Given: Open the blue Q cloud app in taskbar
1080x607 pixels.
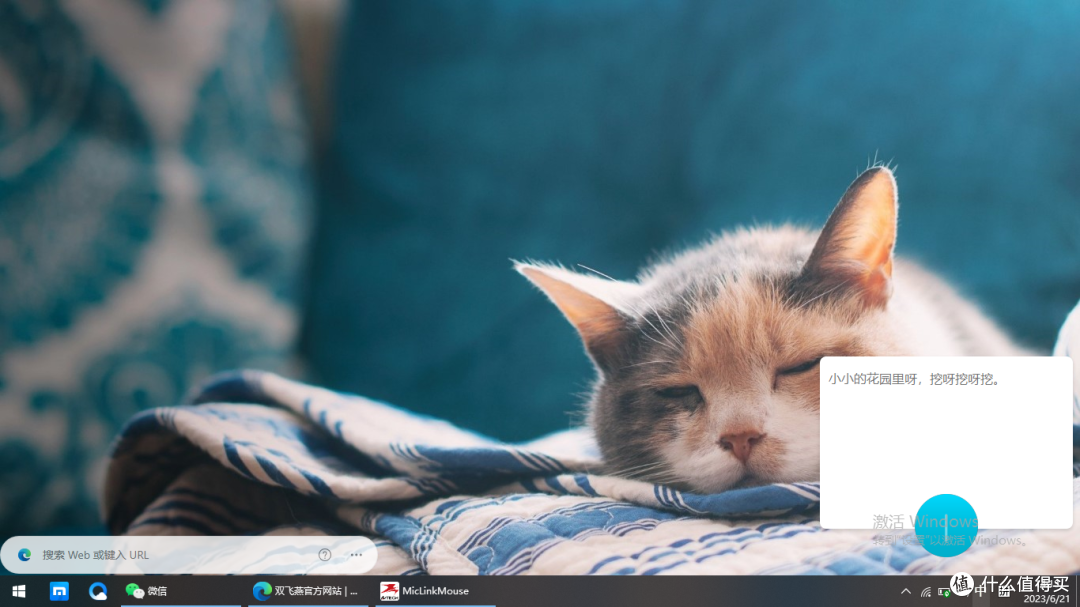Looking at the screenshot, I should click(98, 591).
